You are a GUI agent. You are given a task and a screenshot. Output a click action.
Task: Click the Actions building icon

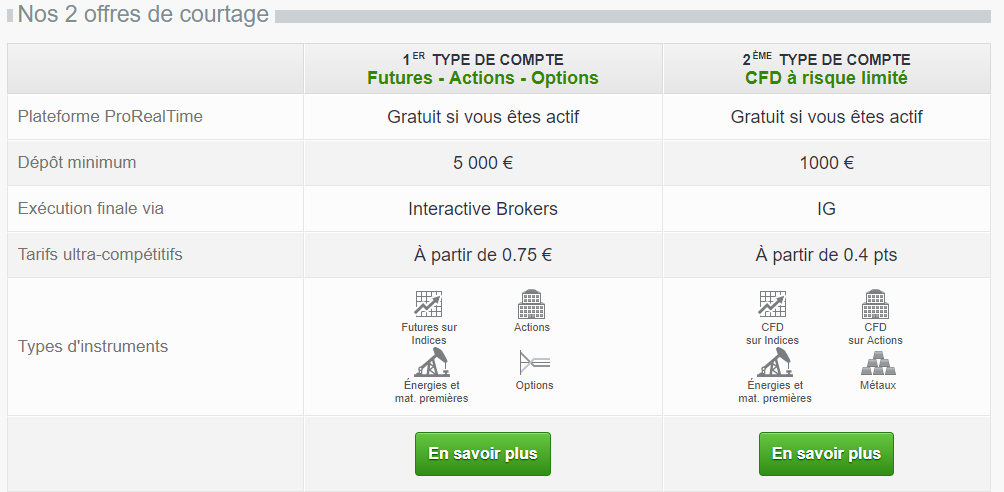tap(531, 304)
